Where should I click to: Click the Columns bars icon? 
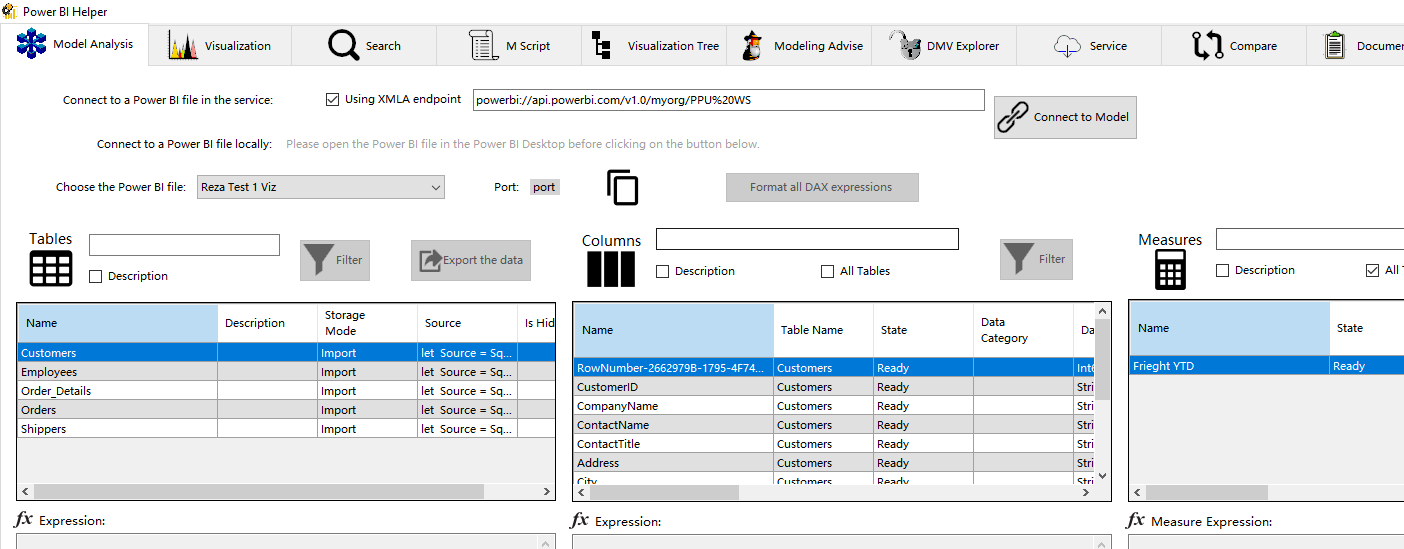click(x=610, y=269)
